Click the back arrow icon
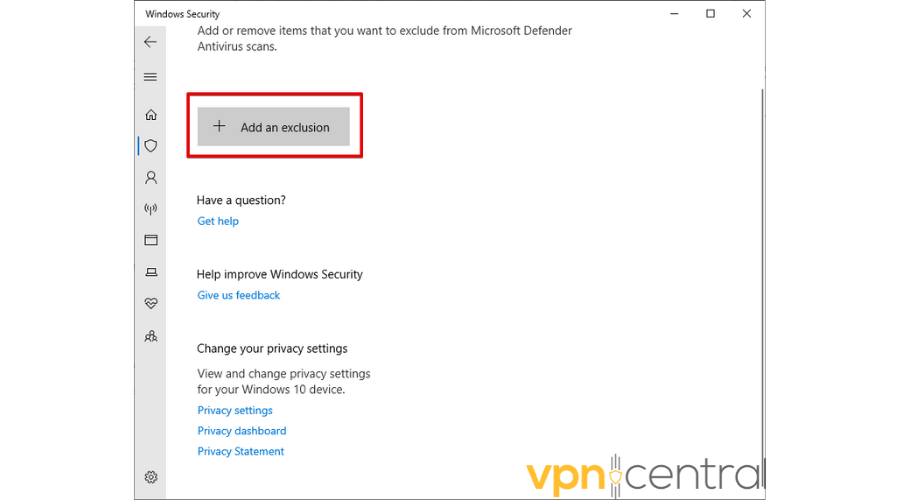 pyautogui.click(x=150, y=42)
